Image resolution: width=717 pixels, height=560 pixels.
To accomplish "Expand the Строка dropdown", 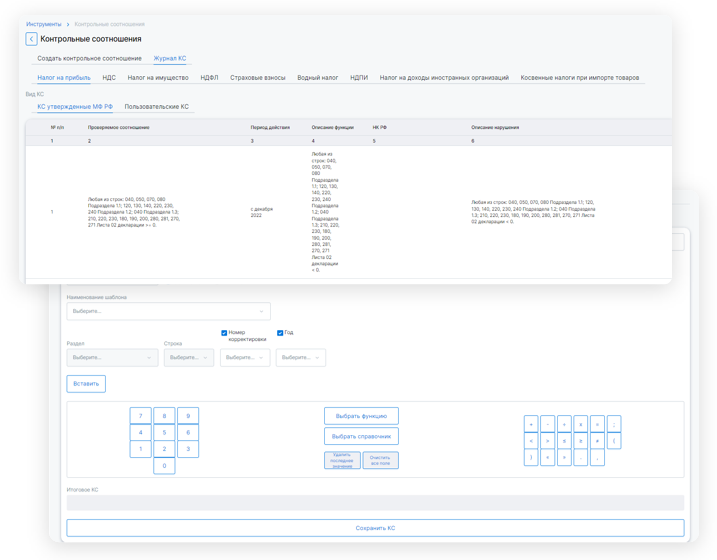I will point(189,357).
